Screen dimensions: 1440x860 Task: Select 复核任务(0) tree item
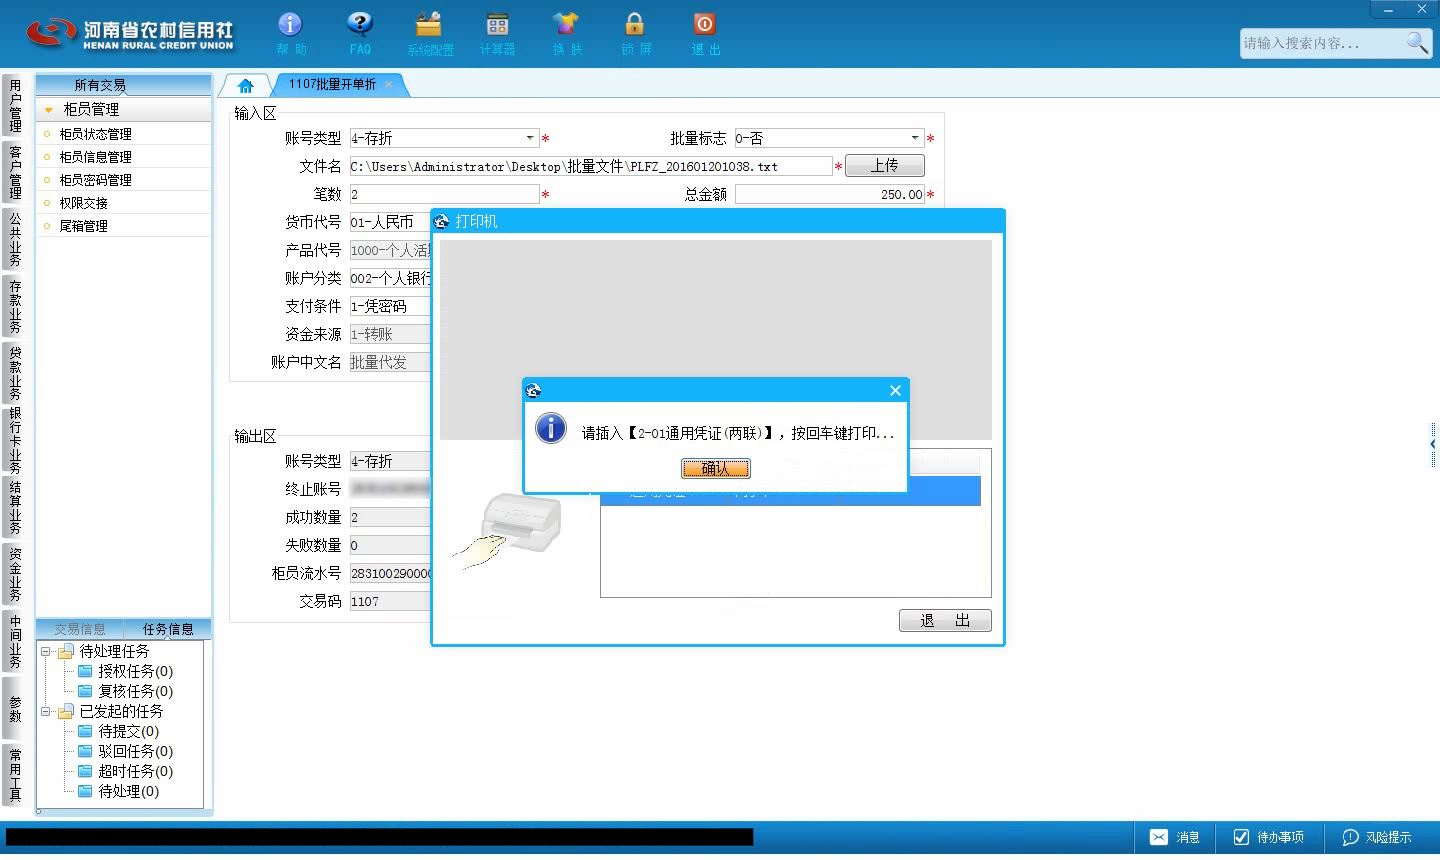point(135,691)
